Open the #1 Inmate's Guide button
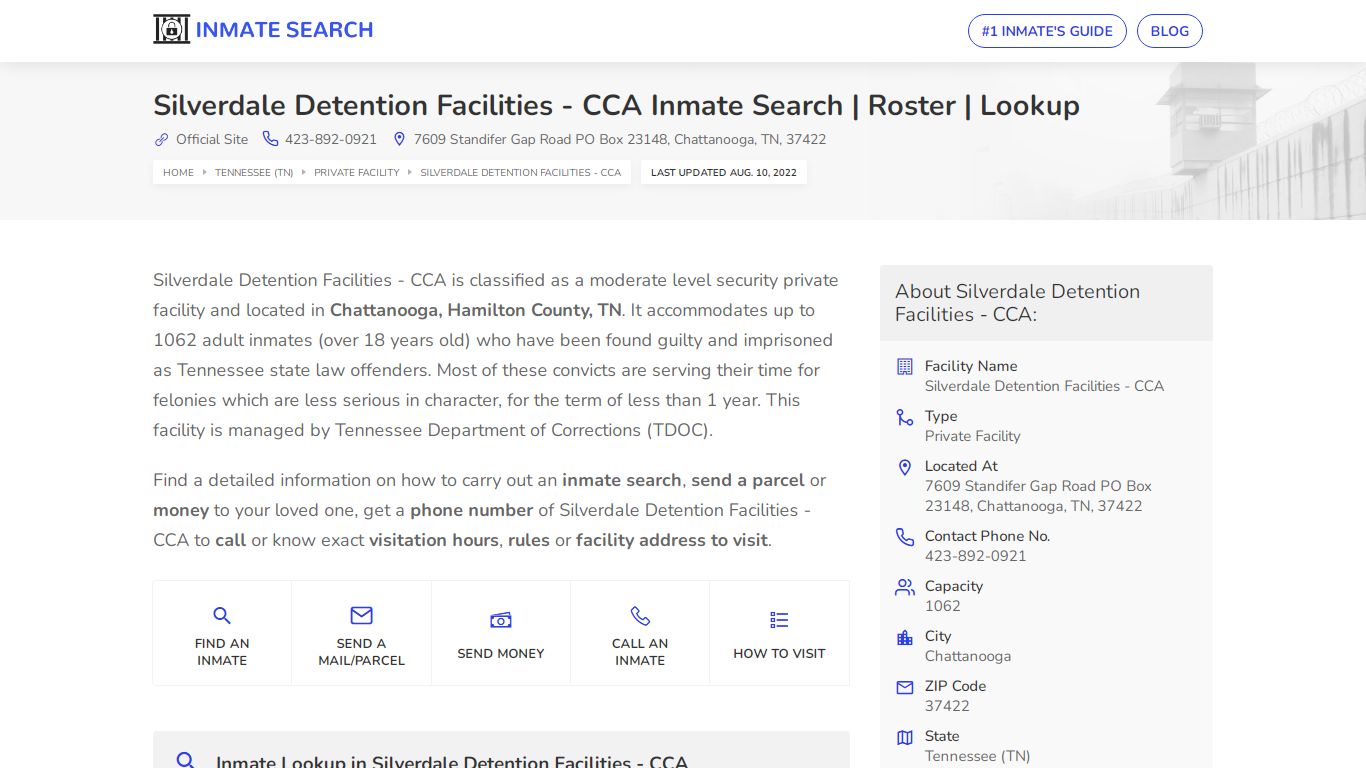Screen dimensions: 1366x768 (x=1047, y=31)
